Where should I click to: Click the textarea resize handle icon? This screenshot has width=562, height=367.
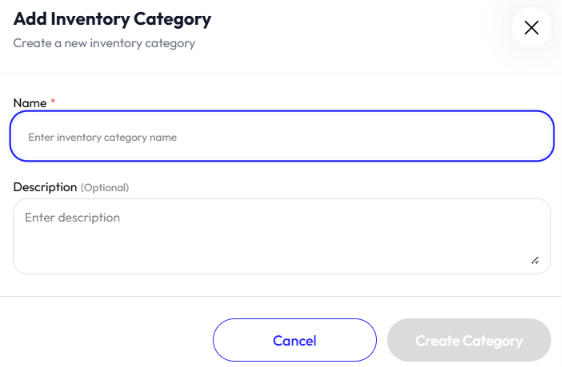535,261
